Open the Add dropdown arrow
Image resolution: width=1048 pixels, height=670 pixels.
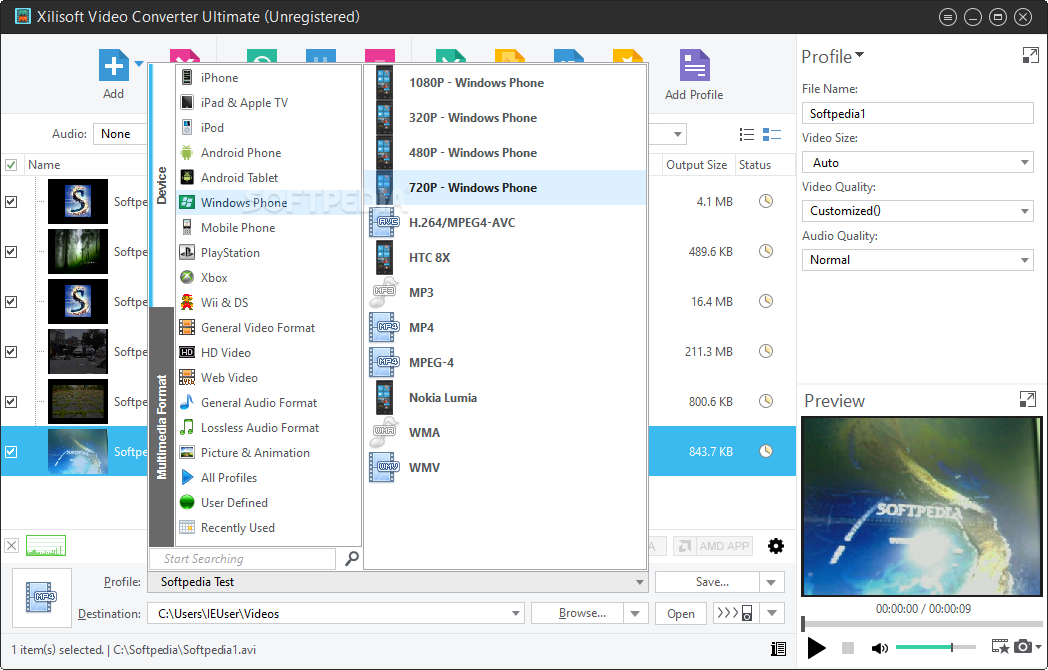[139, 64]
